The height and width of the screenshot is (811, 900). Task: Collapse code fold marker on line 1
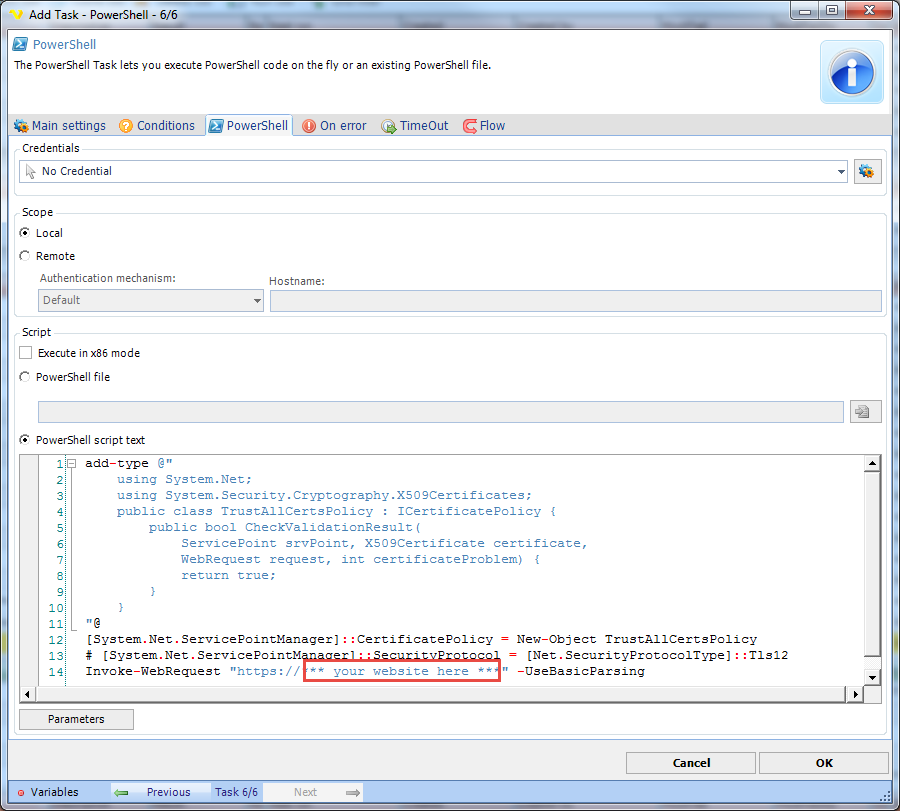tap(72, 464)
